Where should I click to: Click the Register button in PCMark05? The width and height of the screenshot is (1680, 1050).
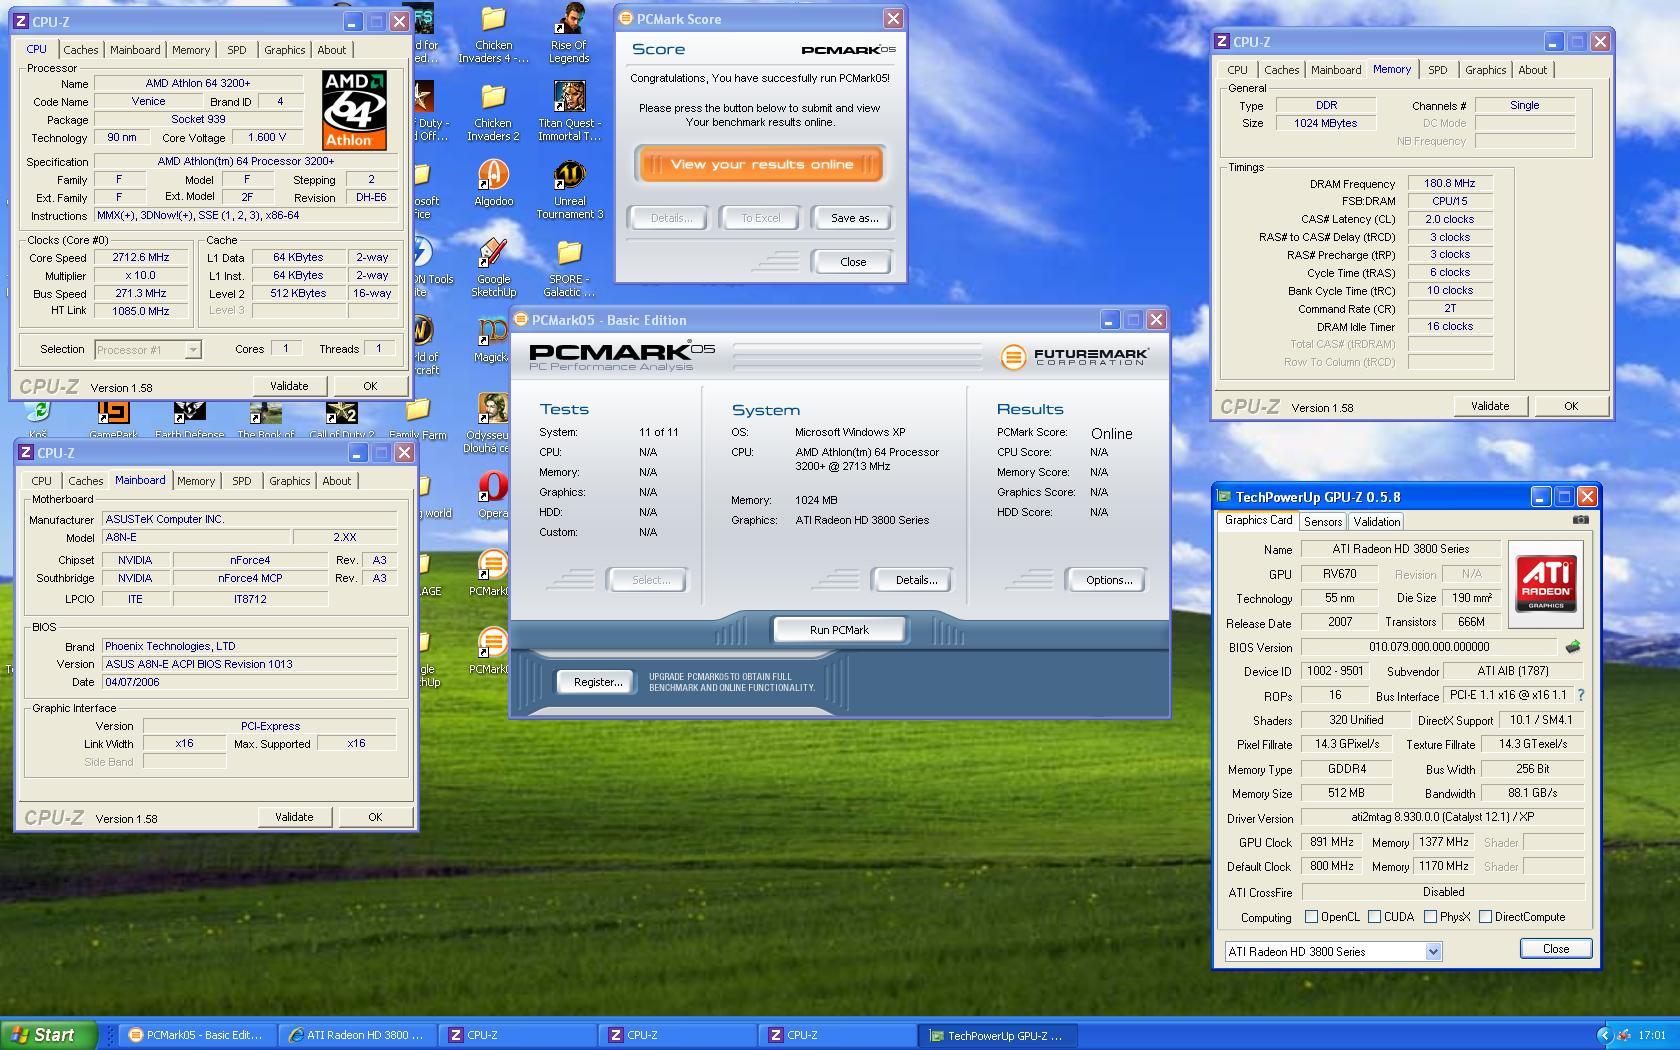tap(597, 682)
